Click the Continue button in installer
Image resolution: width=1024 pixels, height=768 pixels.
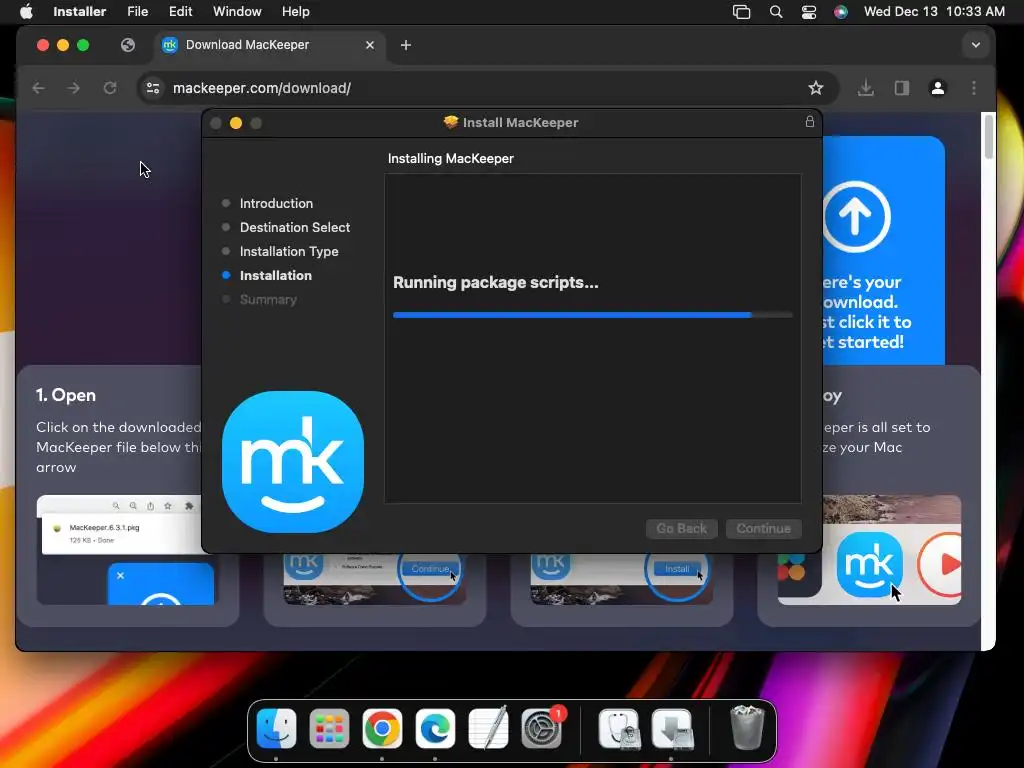tap(763, 528)
